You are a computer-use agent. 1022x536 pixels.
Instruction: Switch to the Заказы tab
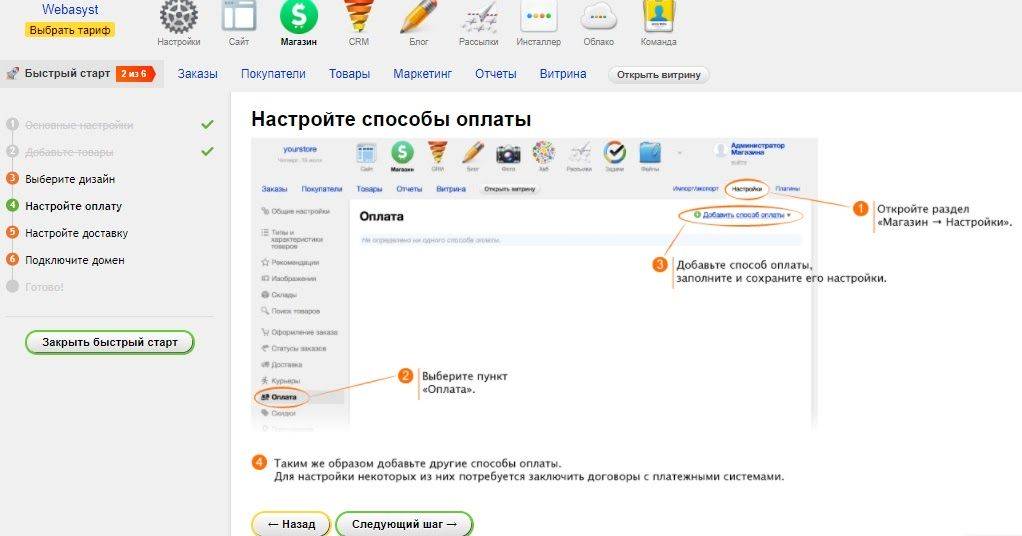click(197, 74)
